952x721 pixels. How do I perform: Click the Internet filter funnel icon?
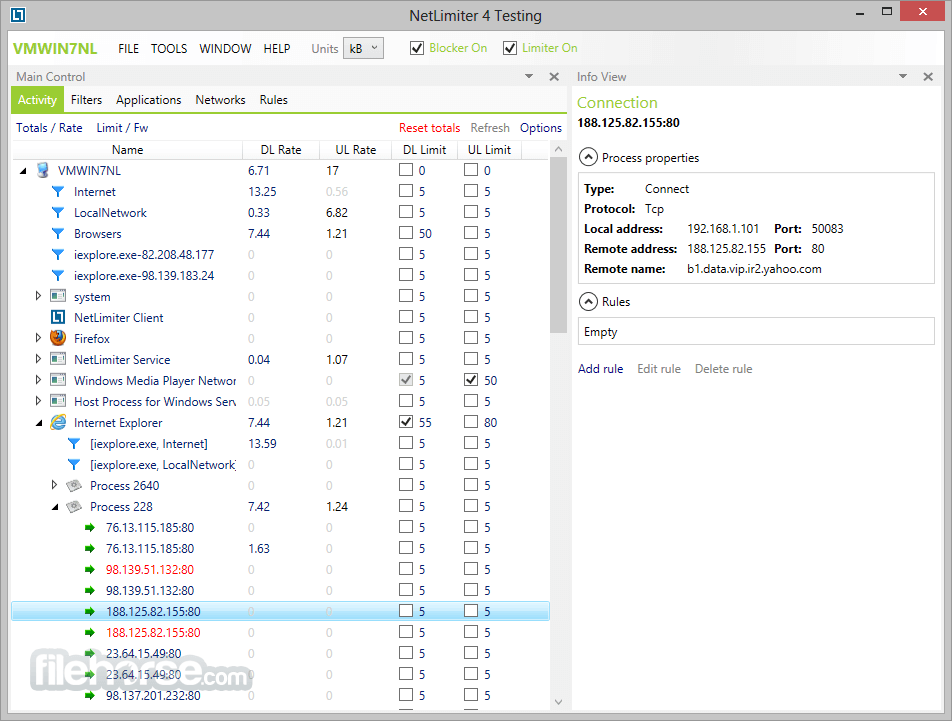(58, 192)
